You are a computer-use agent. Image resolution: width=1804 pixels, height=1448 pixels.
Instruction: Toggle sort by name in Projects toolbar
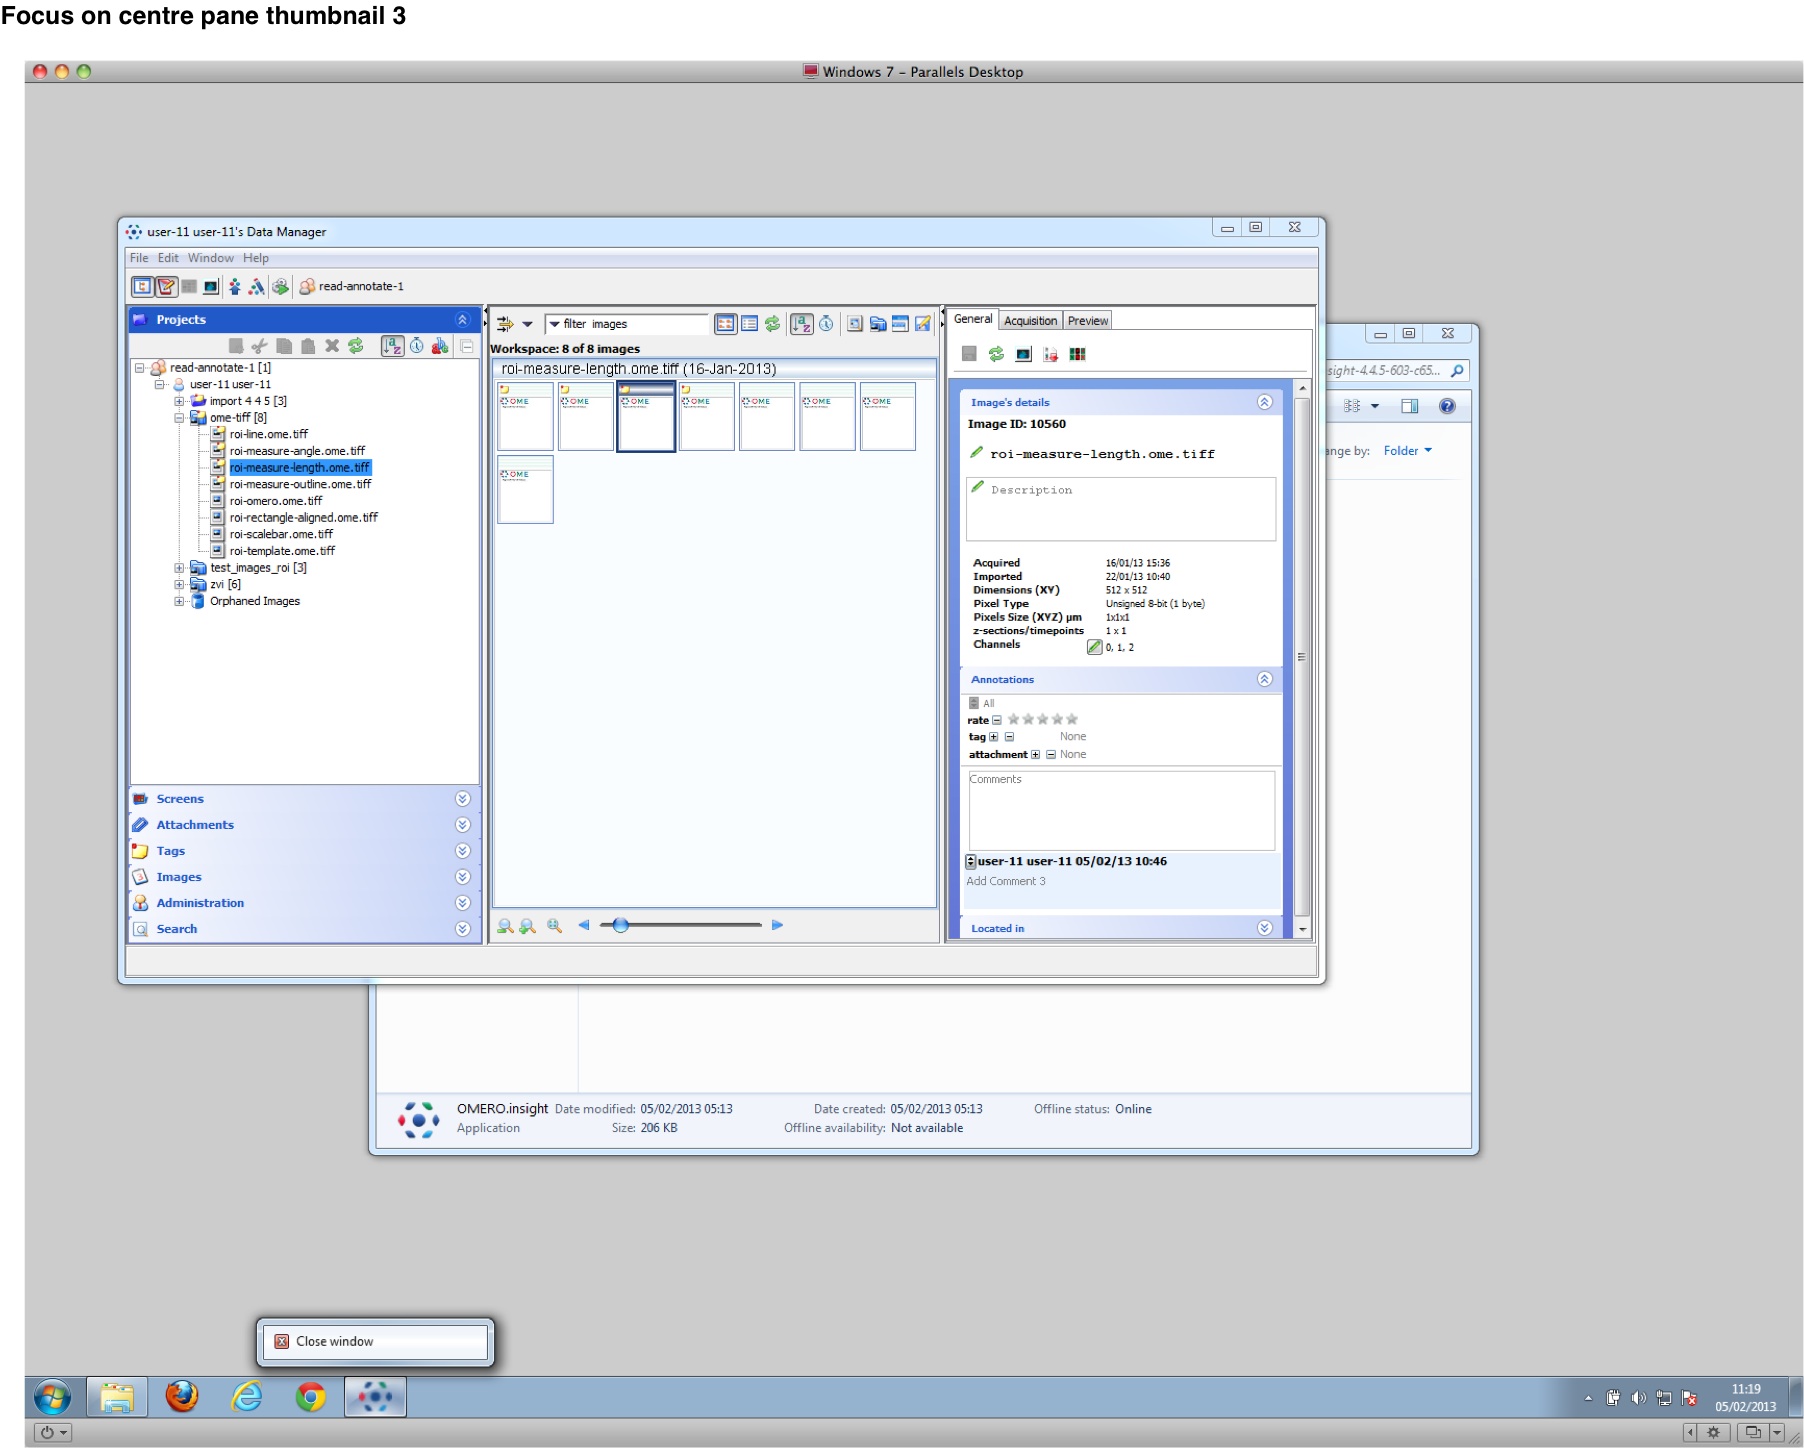coord(392,346)
